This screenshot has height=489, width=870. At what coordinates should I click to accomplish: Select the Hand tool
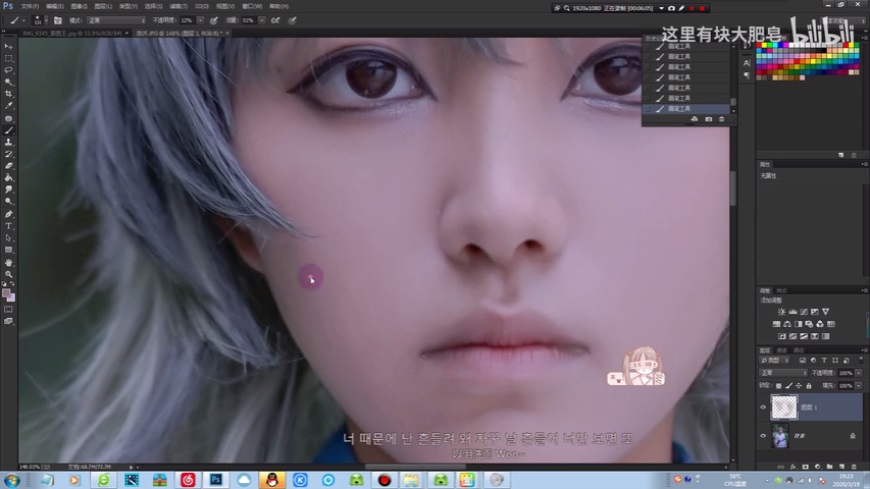coord(9,263)
